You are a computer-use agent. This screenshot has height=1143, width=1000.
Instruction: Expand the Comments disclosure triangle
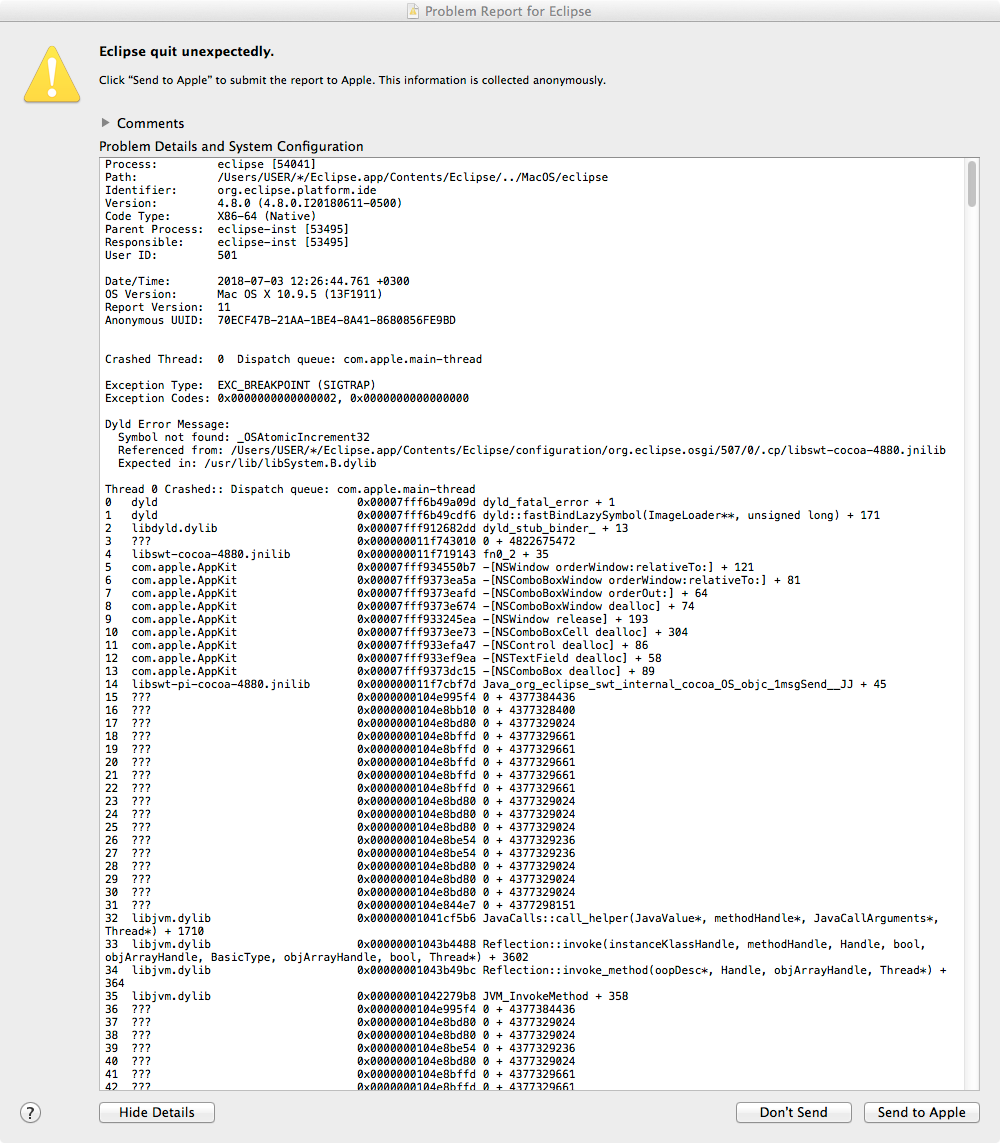point(105,122)
